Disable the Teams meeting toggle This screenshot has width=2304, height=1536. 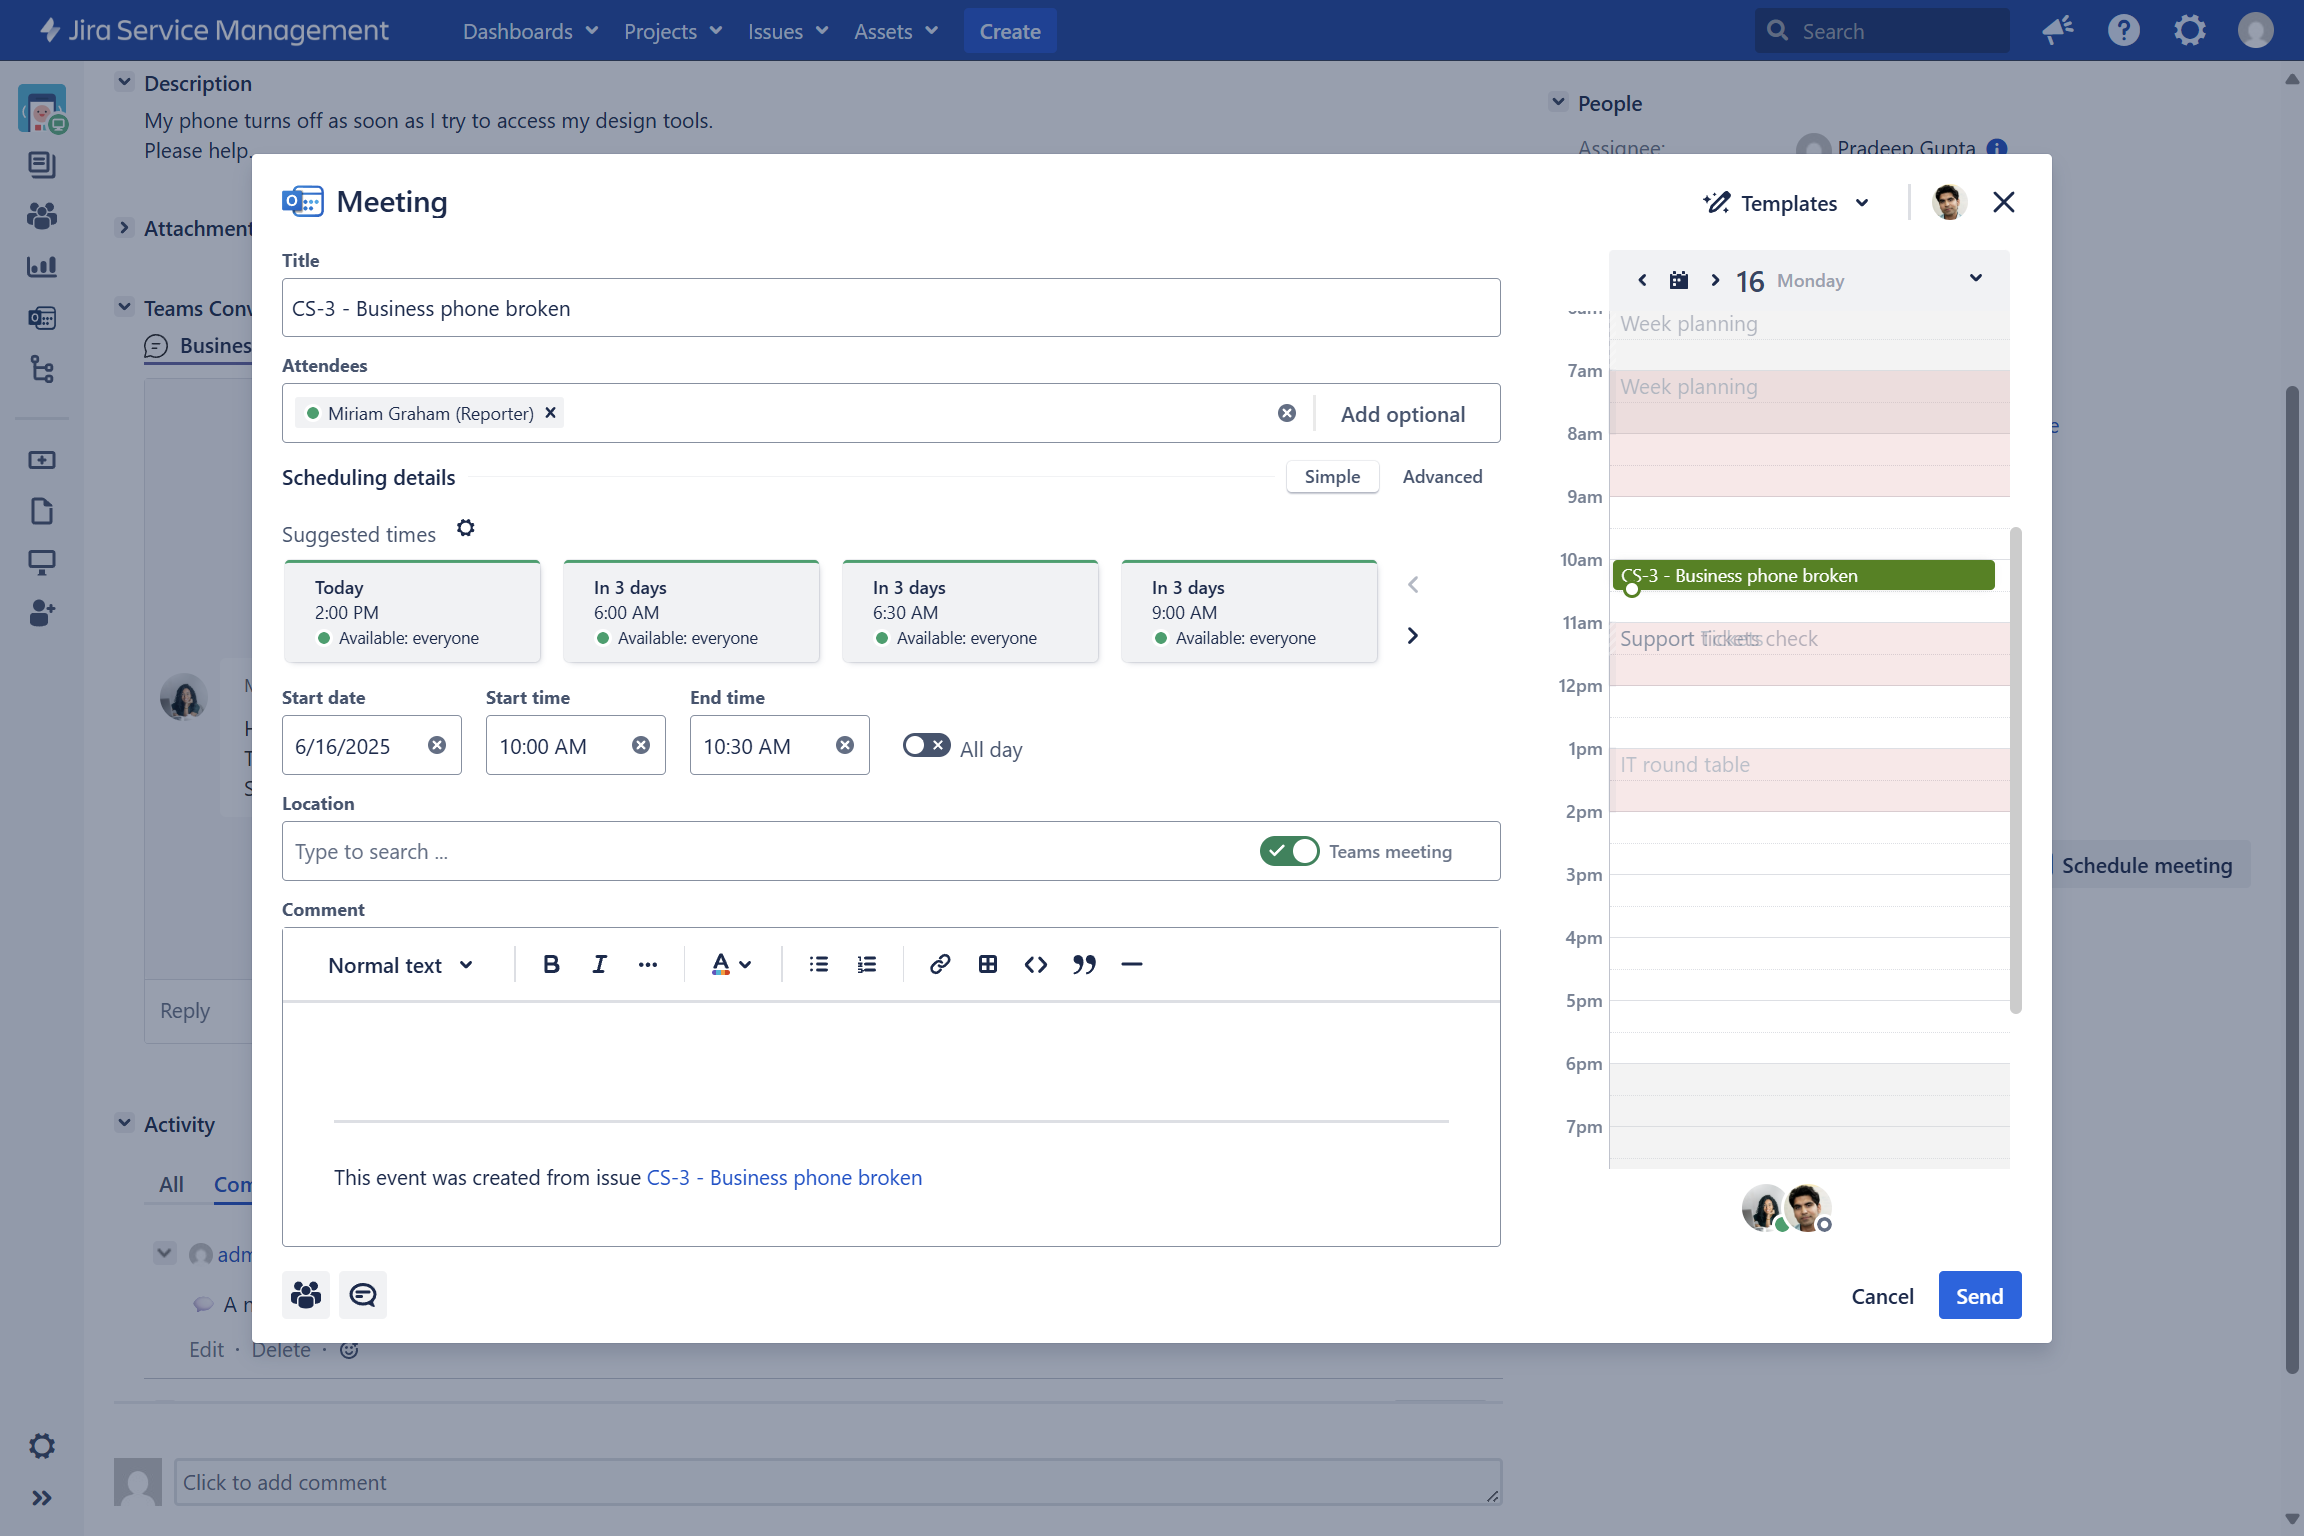click(1289, 851)
